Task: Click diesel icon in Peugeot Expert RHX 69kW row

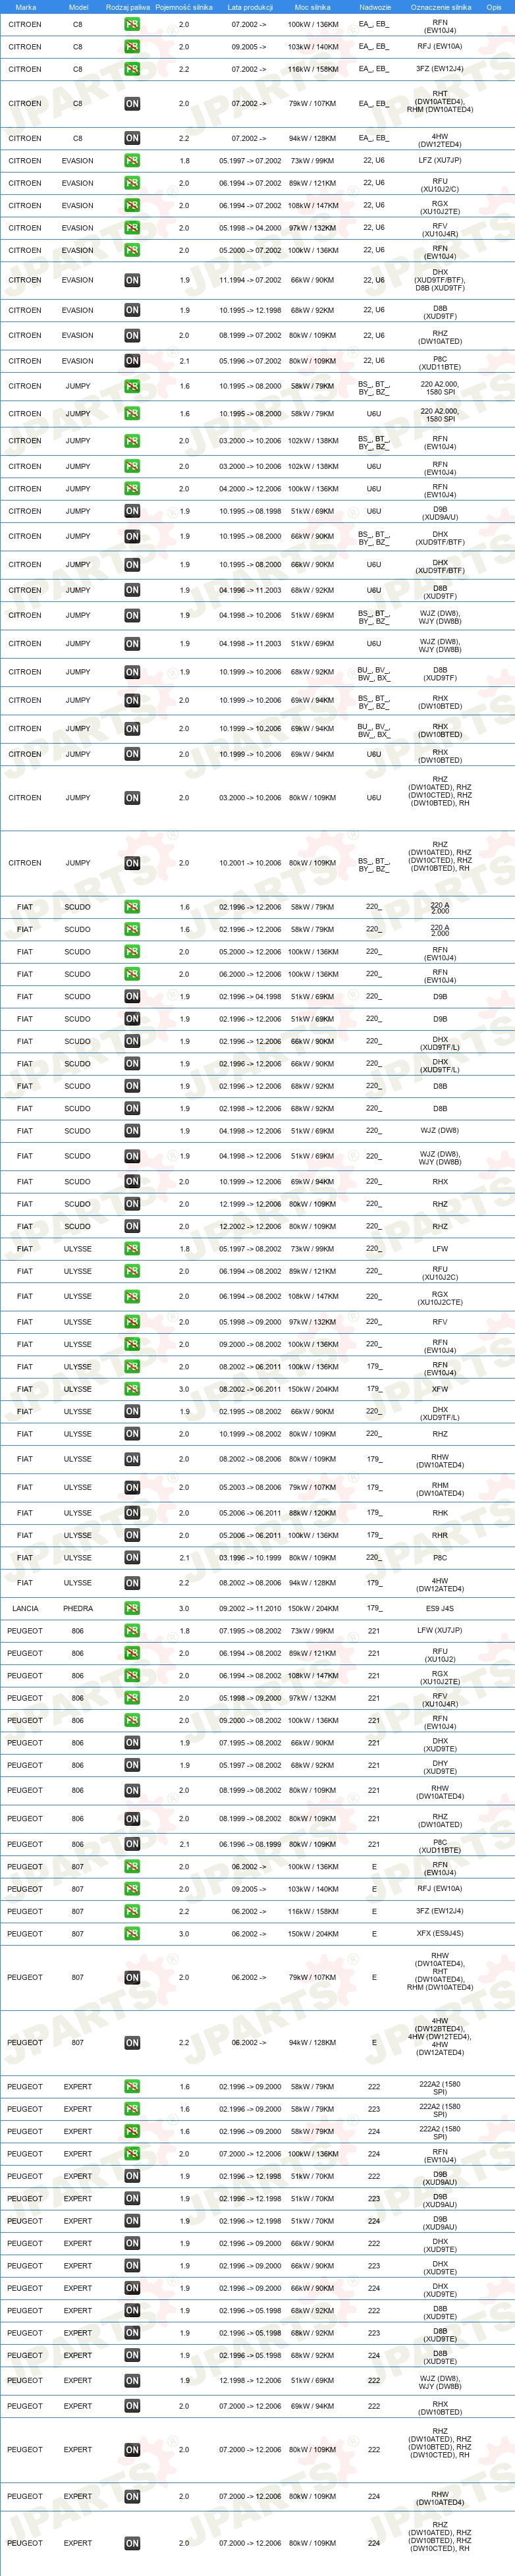Action: click(x=132, y=2406)
